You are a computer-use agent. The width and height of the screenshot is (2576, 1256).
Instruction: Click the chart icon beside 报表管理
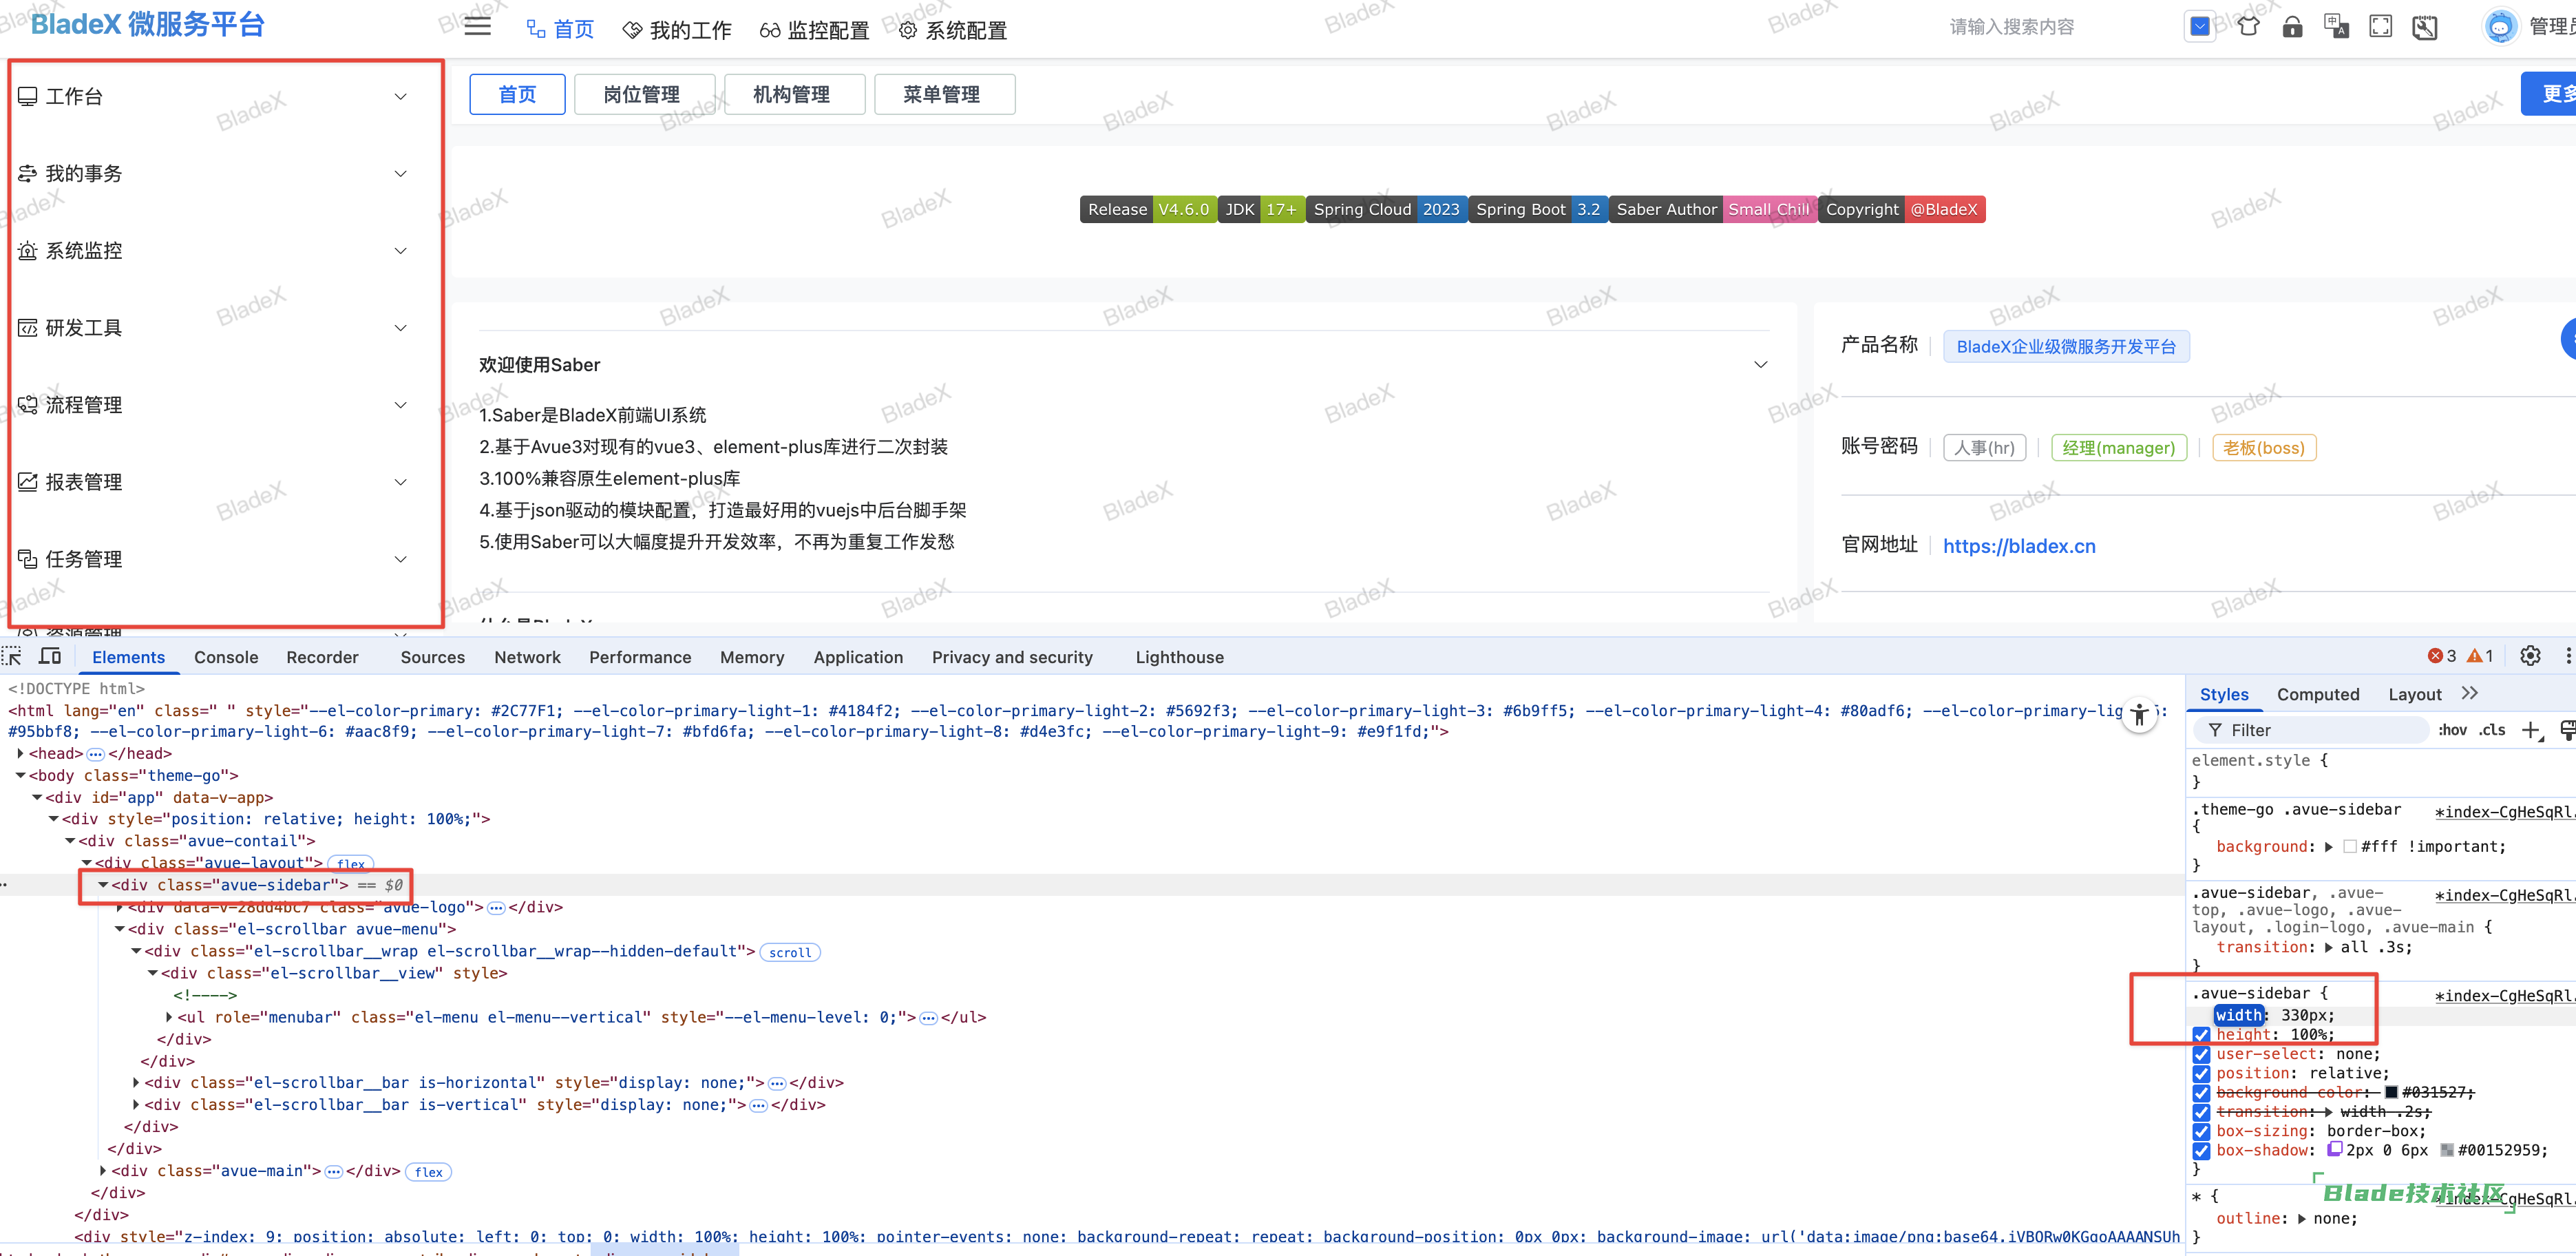(28, 482)
